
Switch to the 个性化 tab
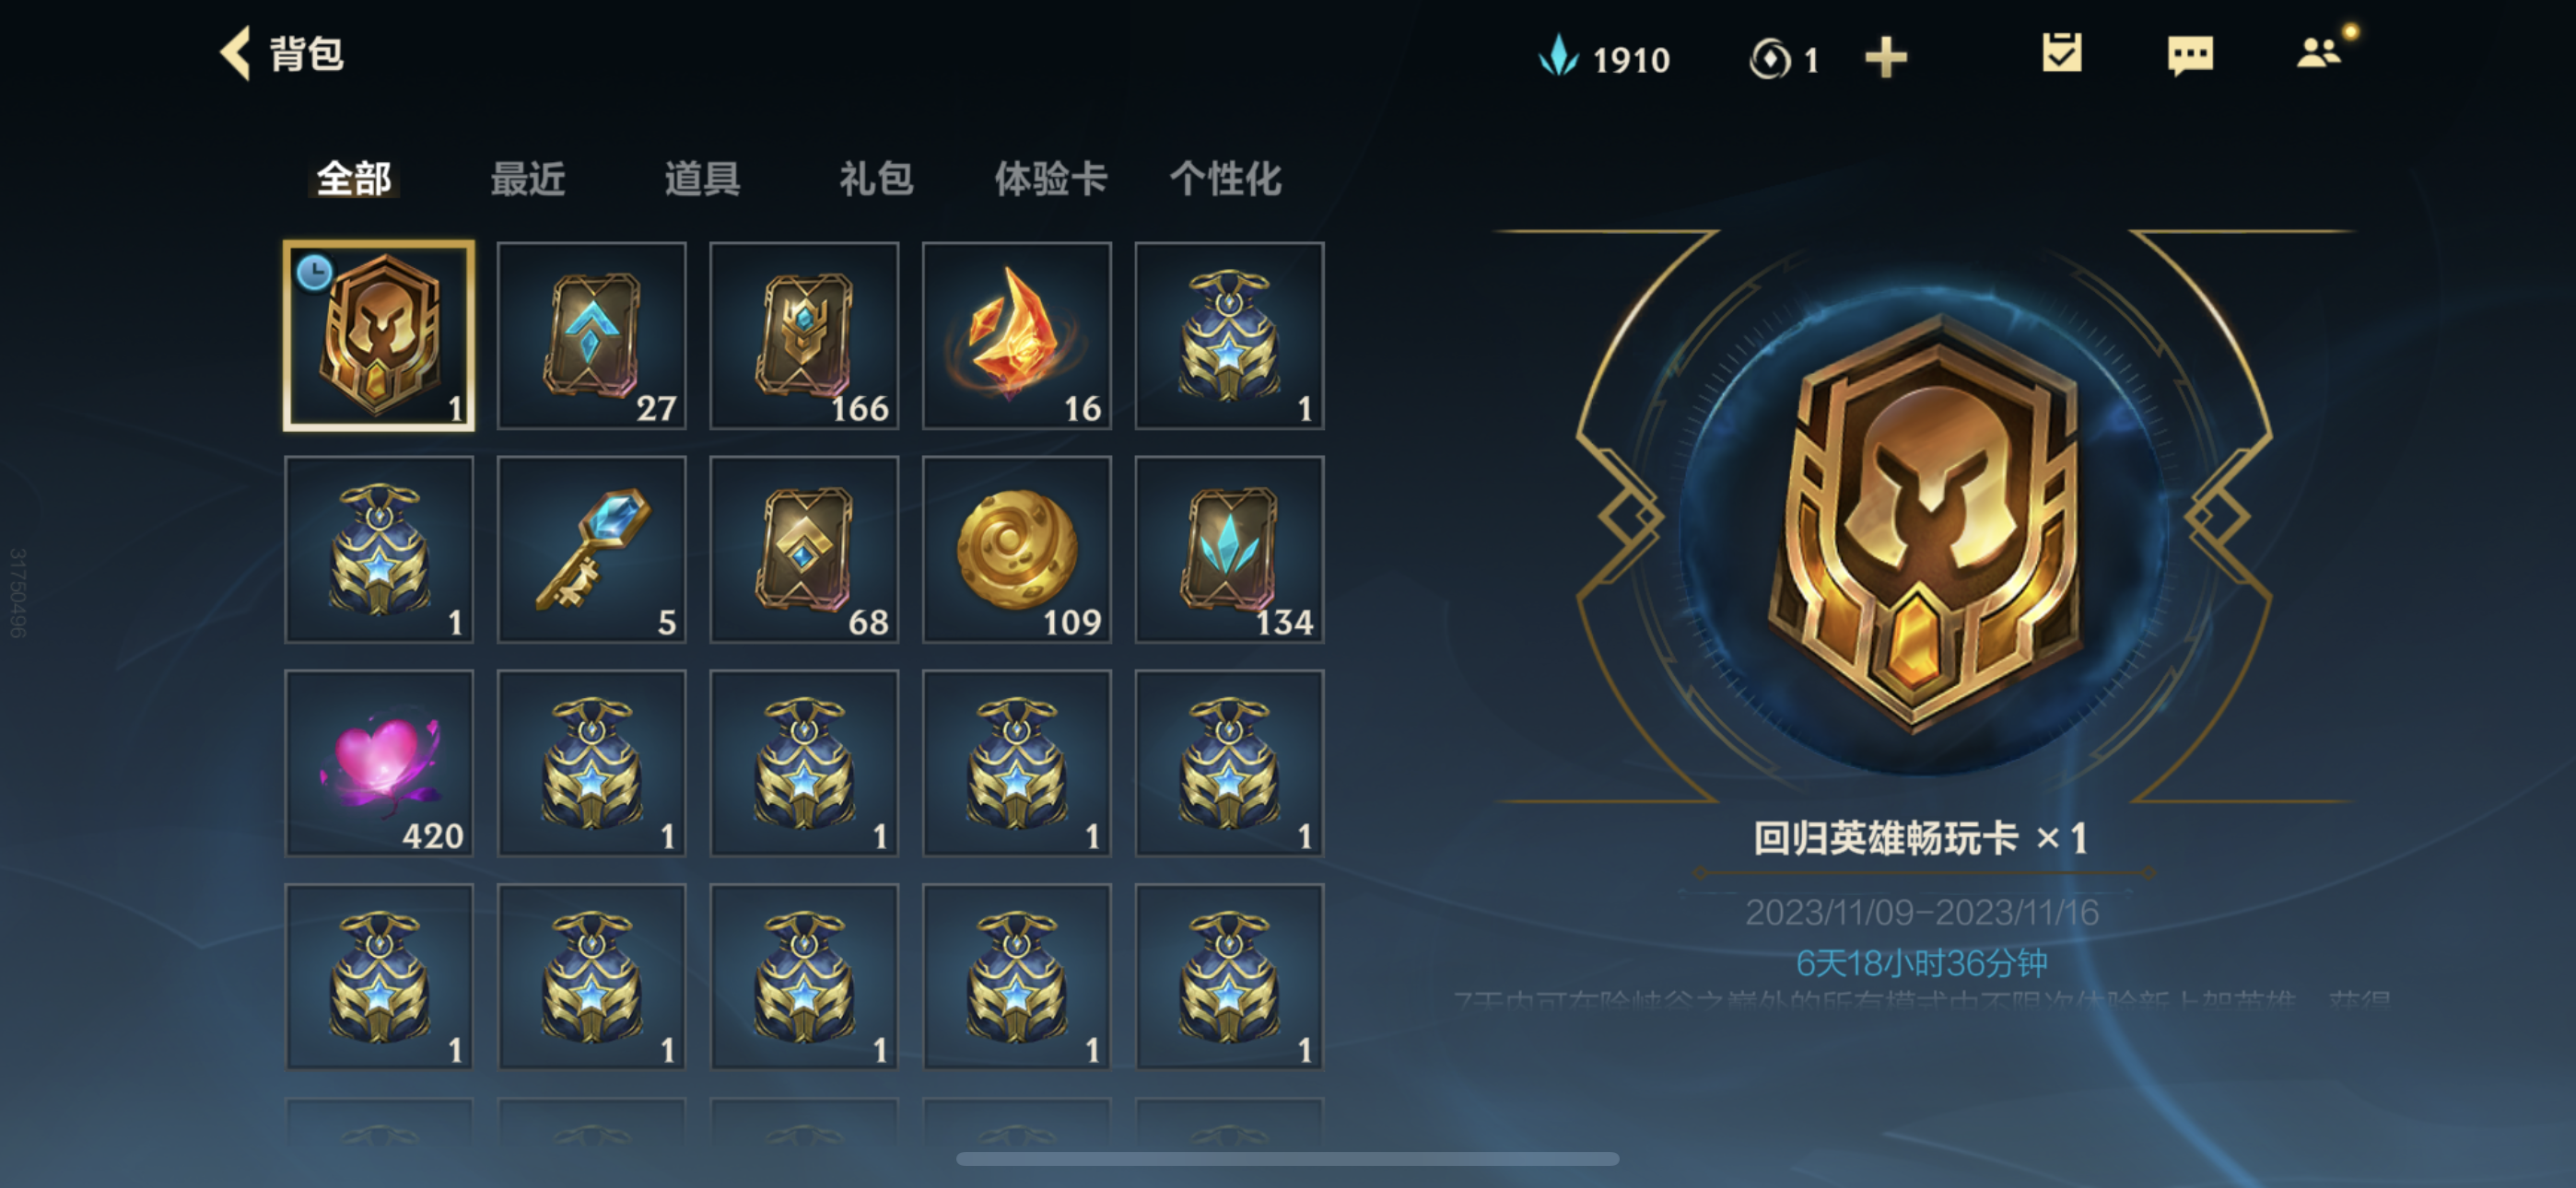1225,179
